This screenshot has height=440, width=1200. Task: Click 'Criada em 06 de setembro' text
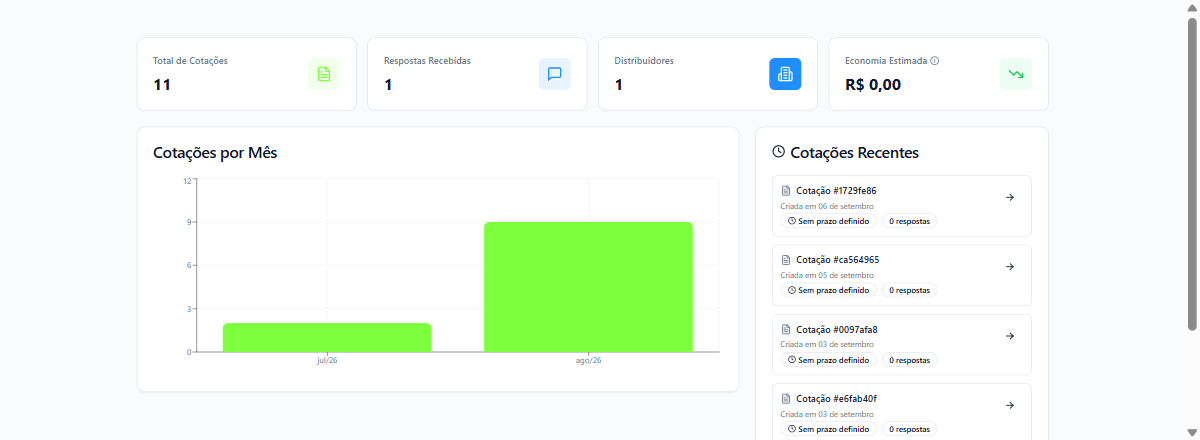click(827, 206)
